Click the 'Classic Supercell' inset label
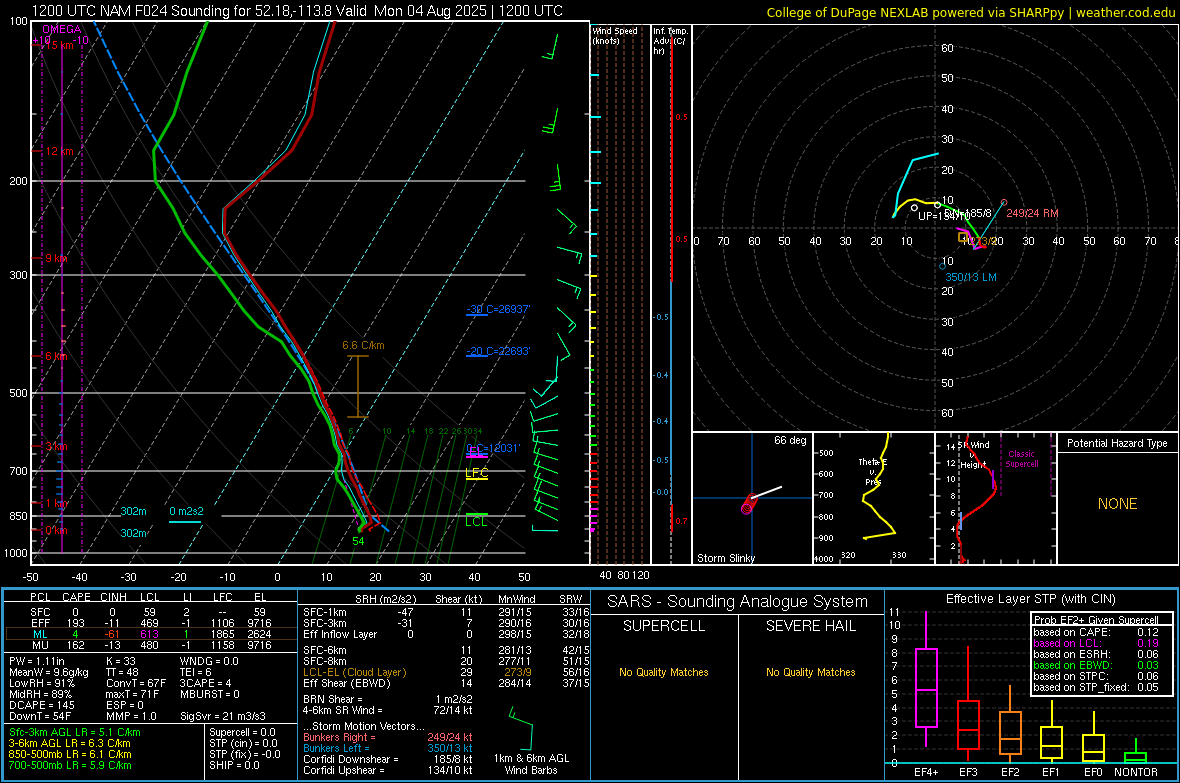Screen dimensions: 1180x783 (x=1022, y=459)
